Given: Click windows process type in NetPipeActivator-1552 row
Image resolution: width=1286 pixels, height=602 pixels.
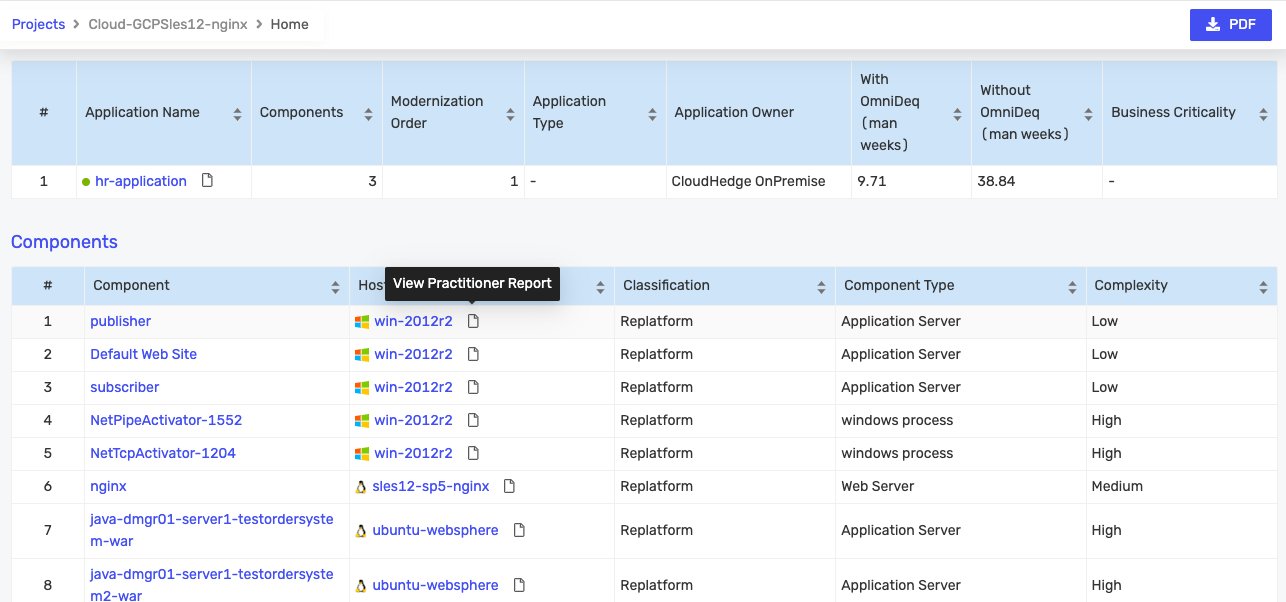Looking at the screenshot, I should (897, 420).
